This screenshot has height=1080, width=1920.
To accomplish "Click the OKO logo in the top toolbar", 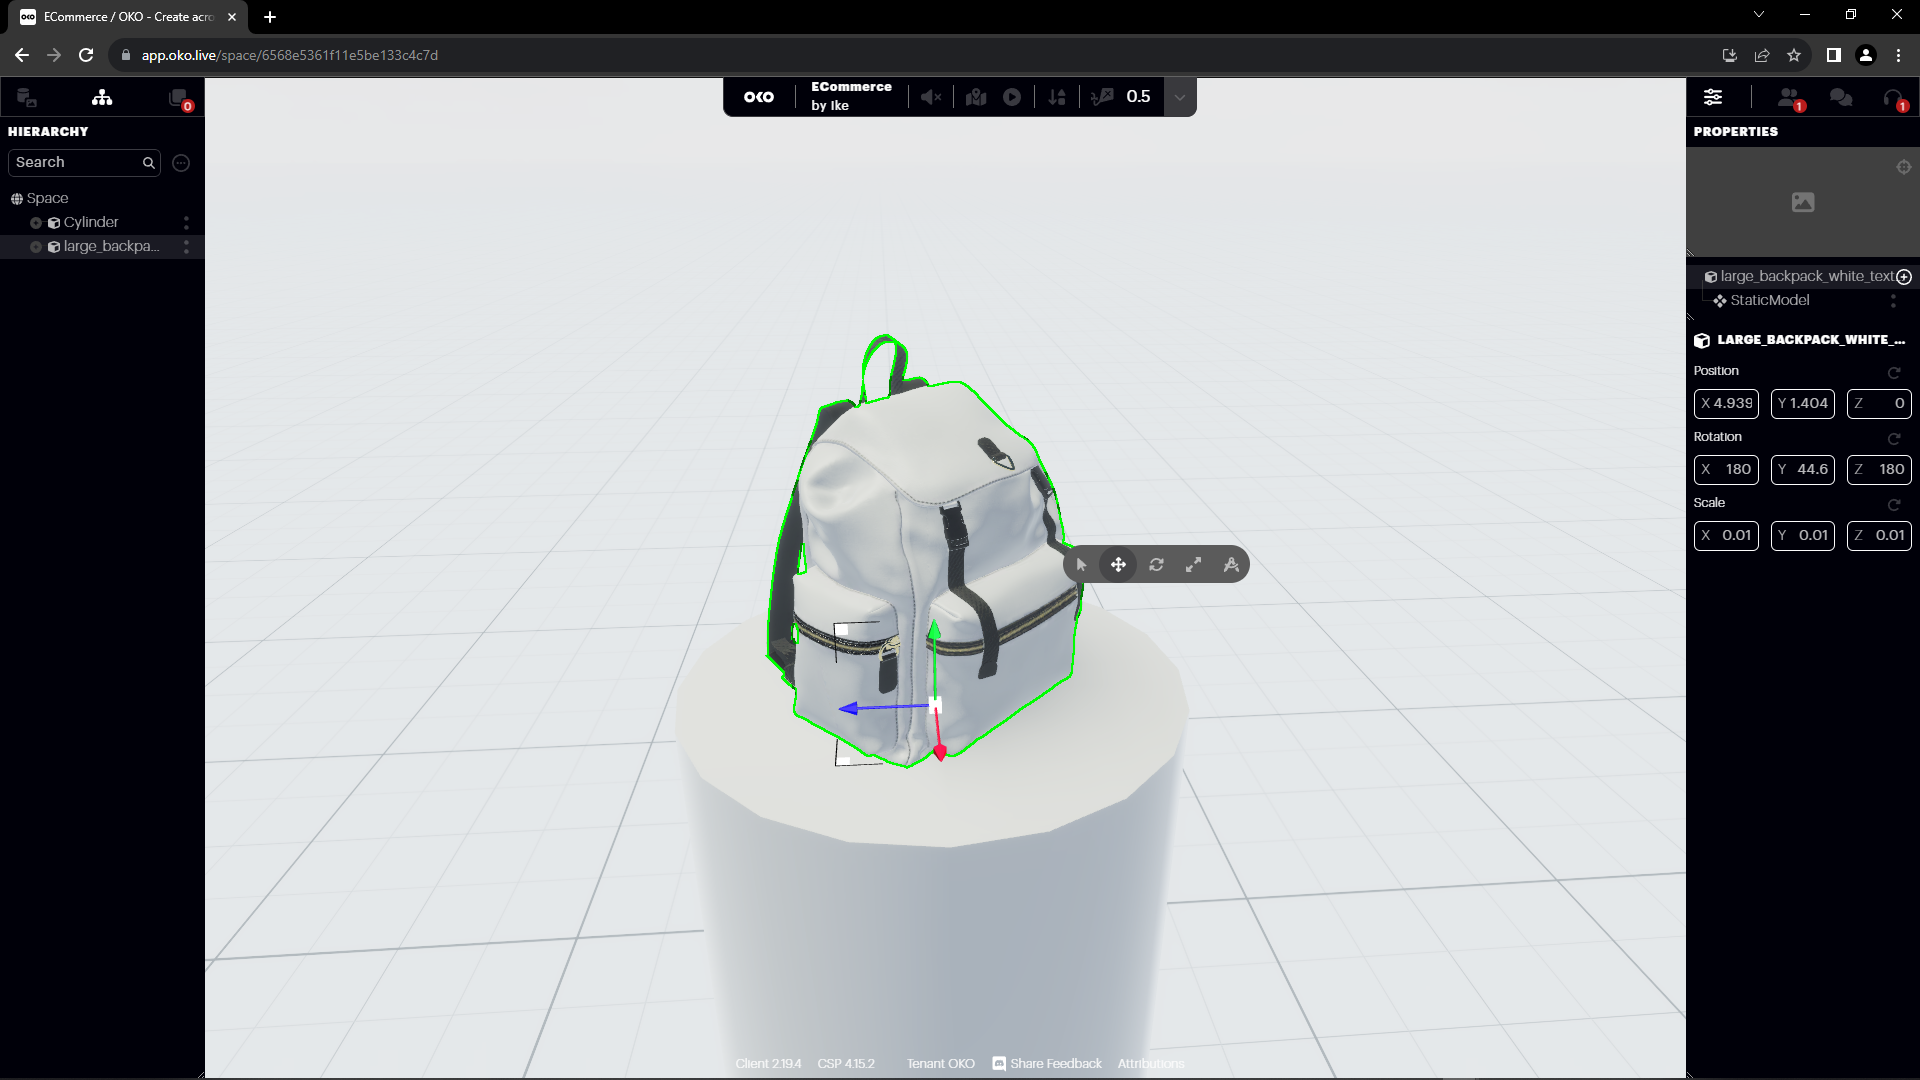I will [760, 97].
